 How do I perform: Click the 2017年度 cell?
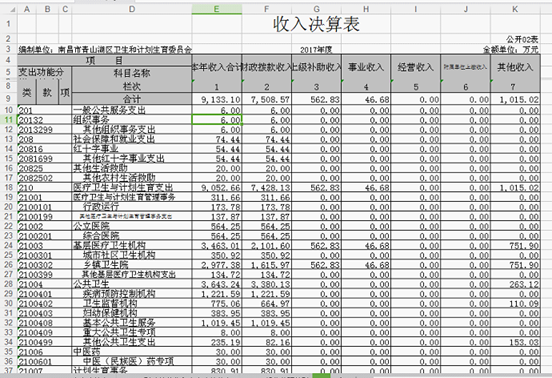pos(316,50)
